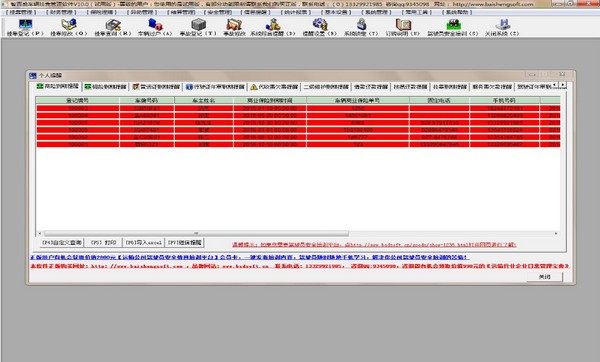Select the row with 登记编号 100001
Screen dimensions: 600x362
click(298, 144)
